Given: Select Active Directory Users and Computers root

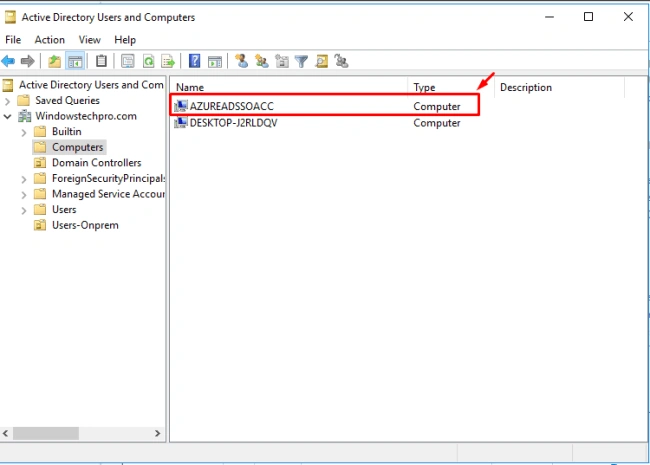Looking at the screenshot, I should click(x=91, y=85).
